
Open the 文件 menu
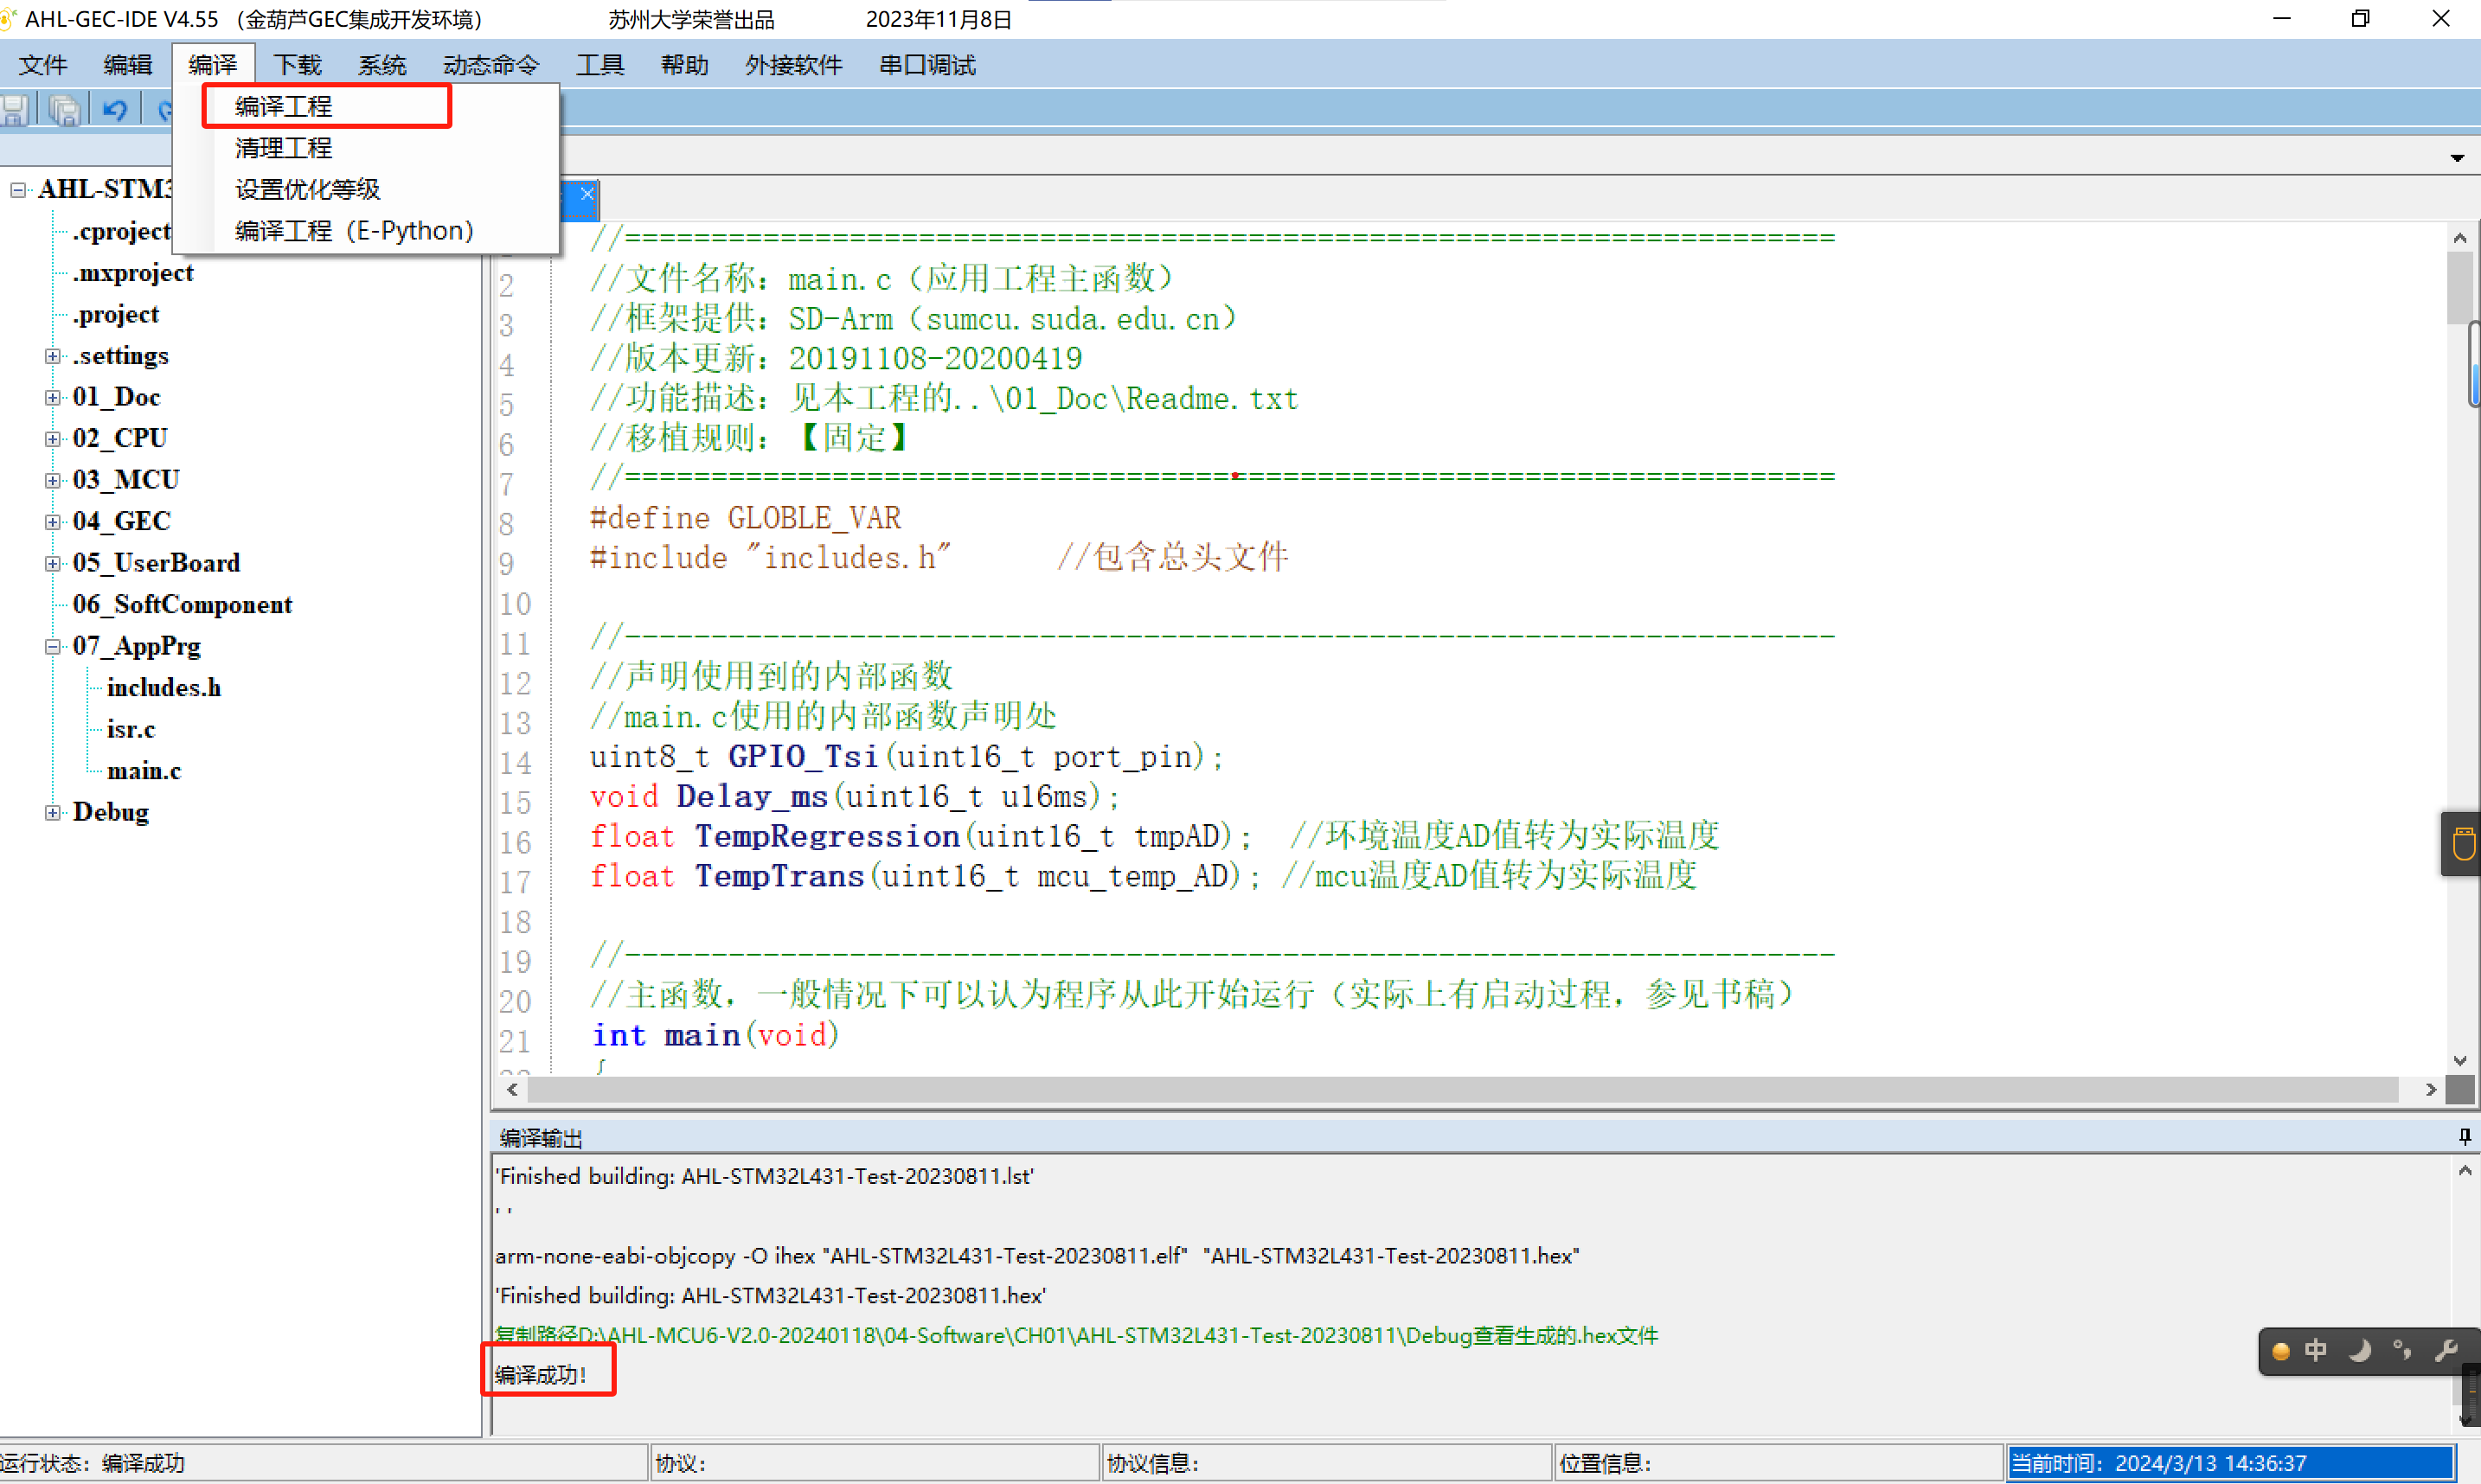pyautogui.click(x=43, y=65)
